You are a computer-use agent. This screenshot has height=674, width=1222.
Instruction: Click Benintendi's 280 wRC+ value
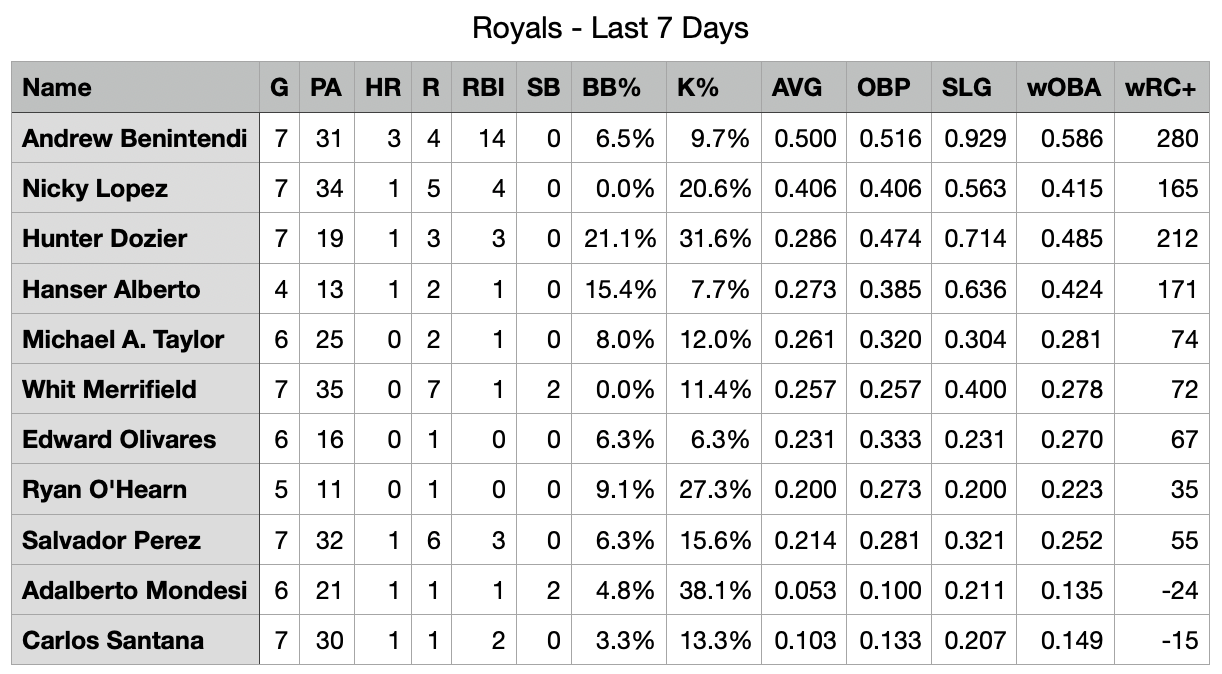click(1175, 138)
